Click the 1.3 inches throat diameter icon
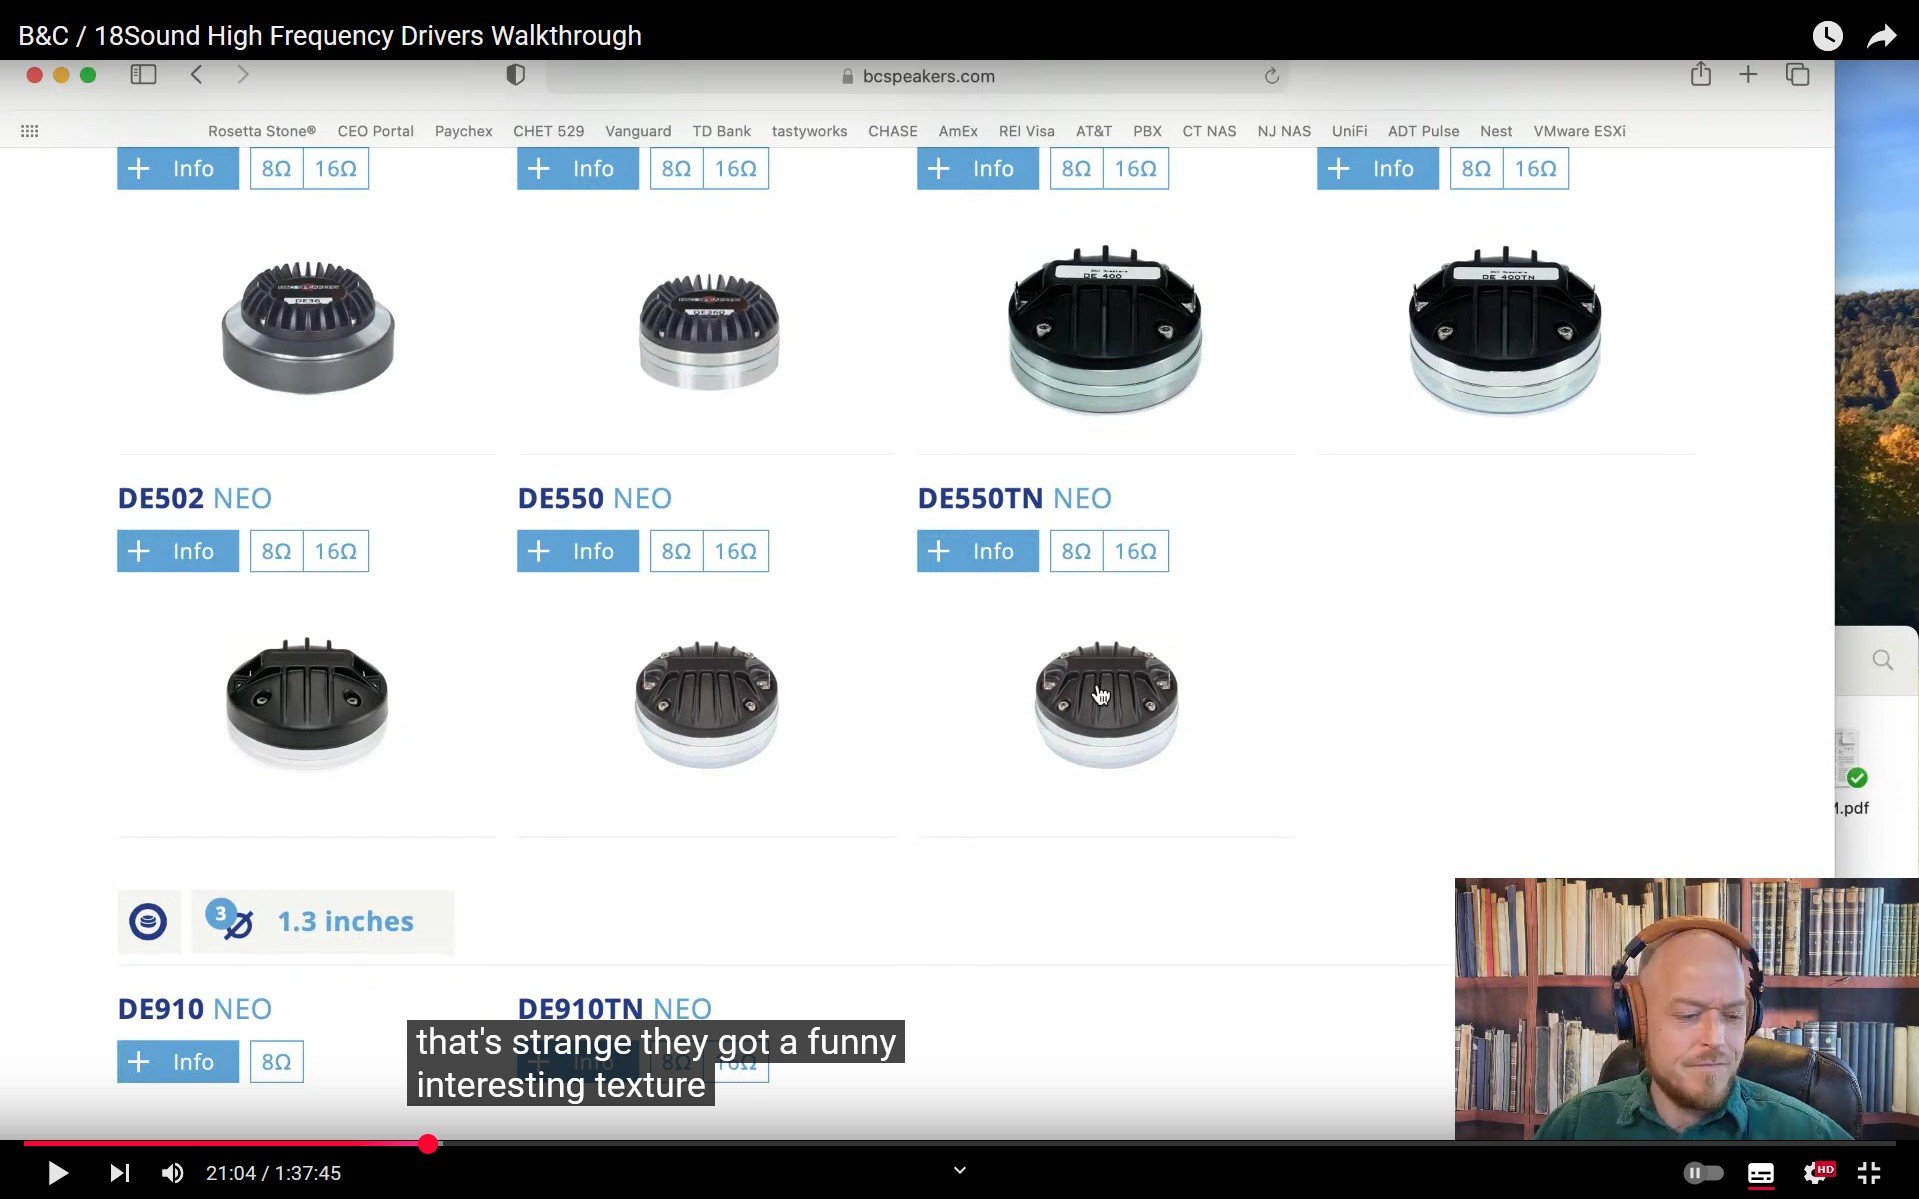 [x=229, y=920]
